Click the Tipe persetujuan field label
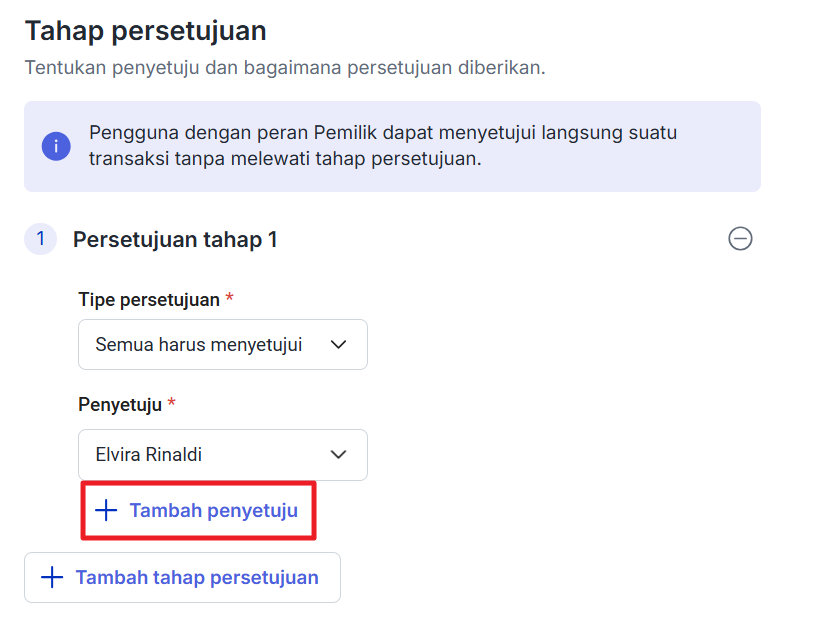 coord(149,300)
